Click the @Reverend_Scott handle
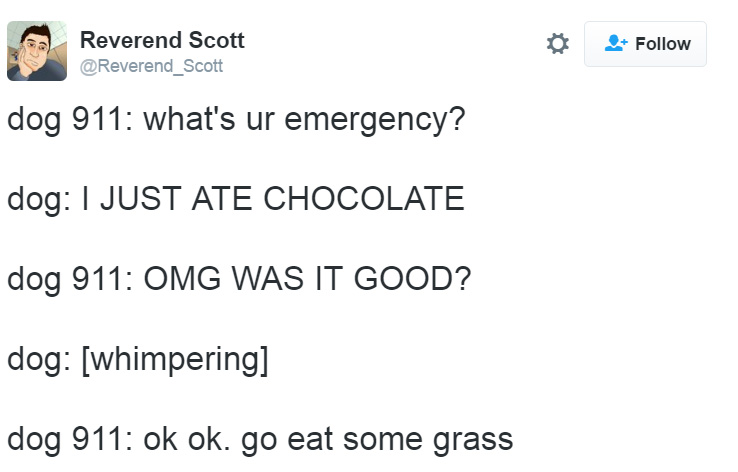 pos(151,66)
